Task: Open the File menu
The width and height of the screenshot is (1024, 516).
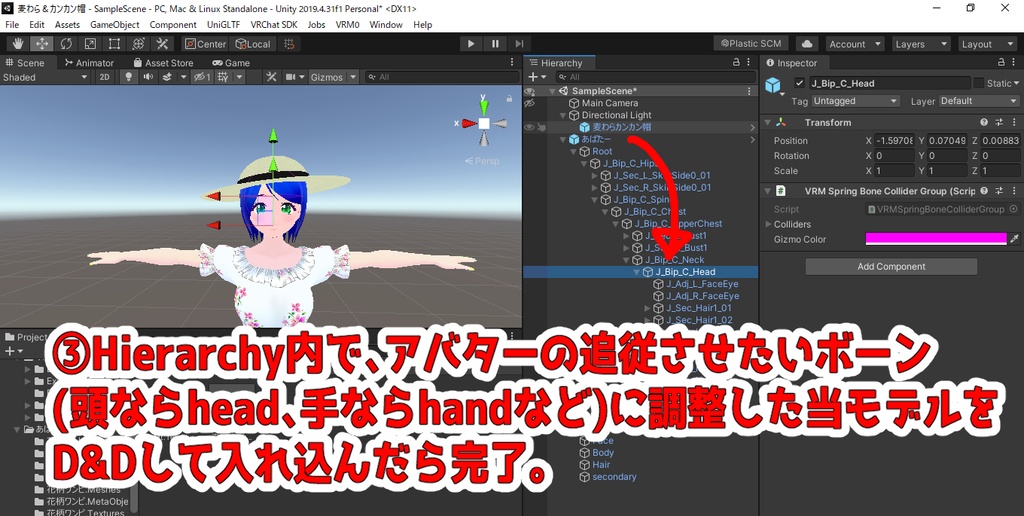Action: (x=12, y=25)
